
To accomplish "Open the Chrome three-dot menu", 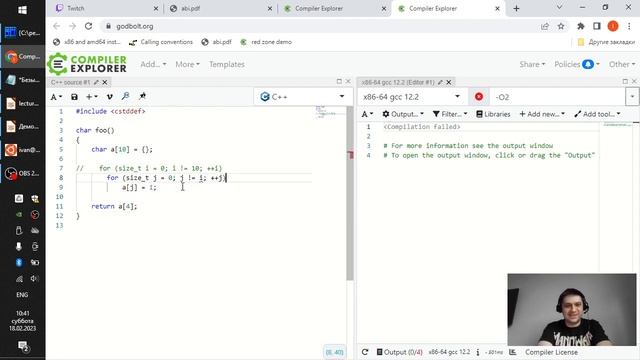I will tap(629, 26).
